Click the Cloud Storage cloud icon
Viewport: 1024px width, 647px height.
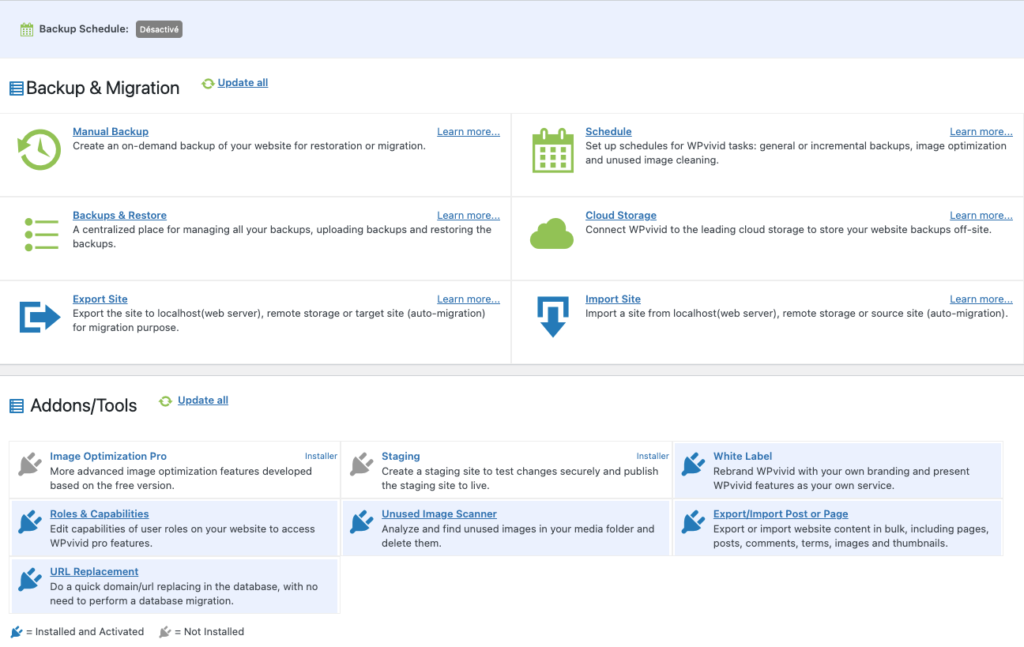pos(551,234)
